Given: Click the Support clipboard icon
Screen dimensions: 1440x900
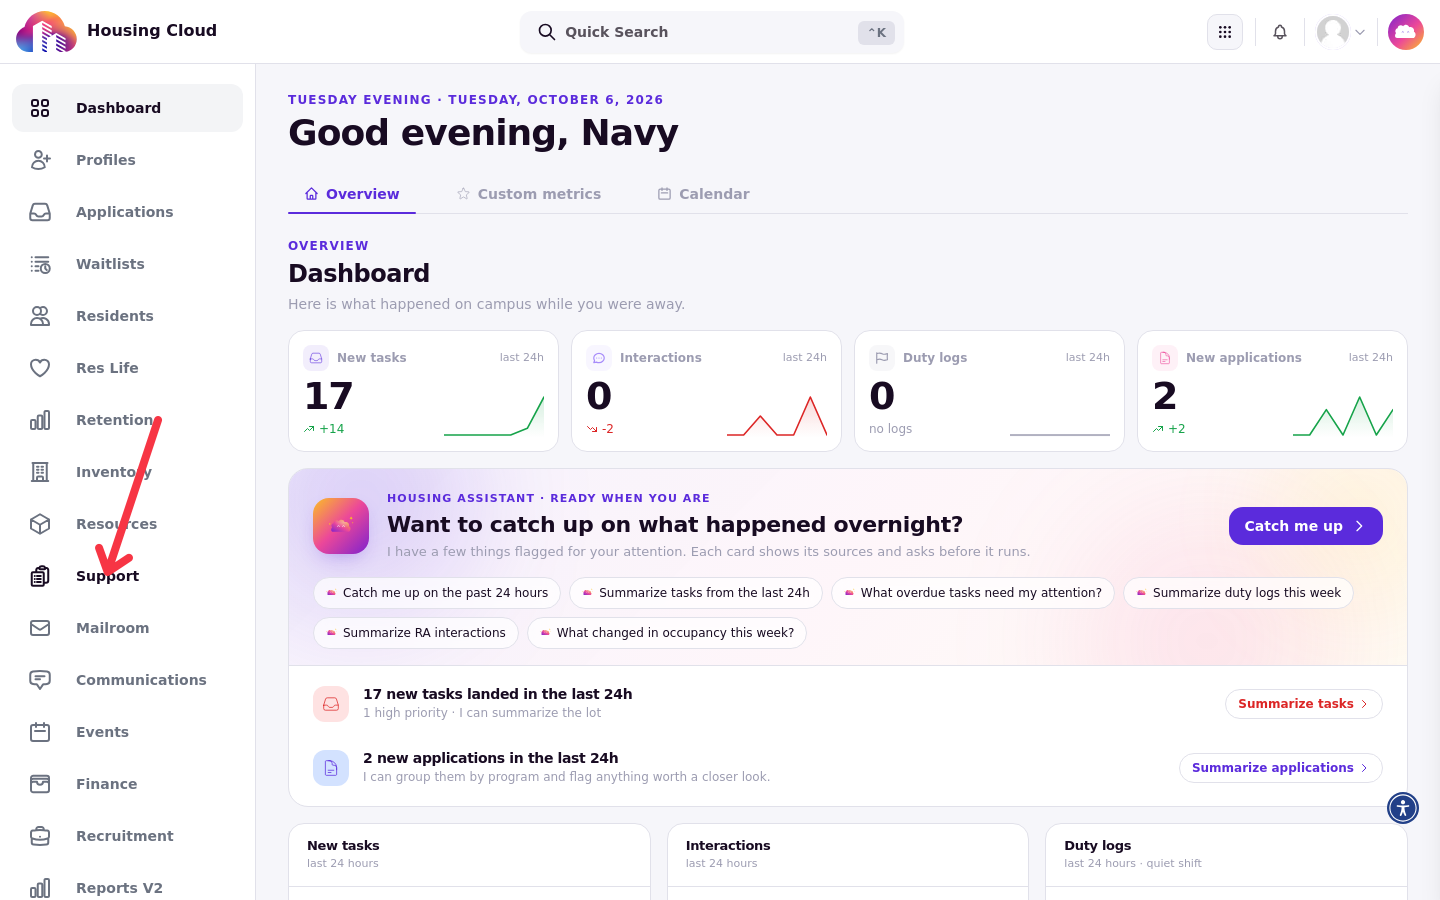Looking at the screenshot, I should coord(40,576).
